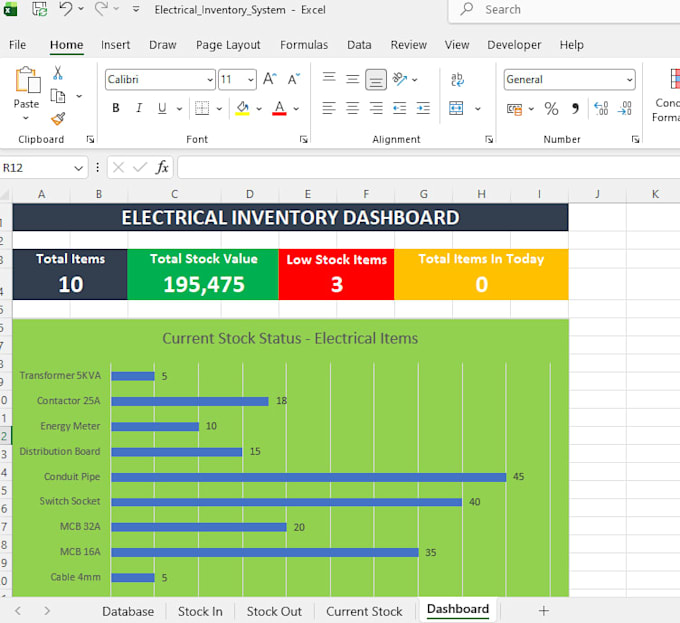
Task: Switch to the Insert ribbon tab
Action: (115, 45)
